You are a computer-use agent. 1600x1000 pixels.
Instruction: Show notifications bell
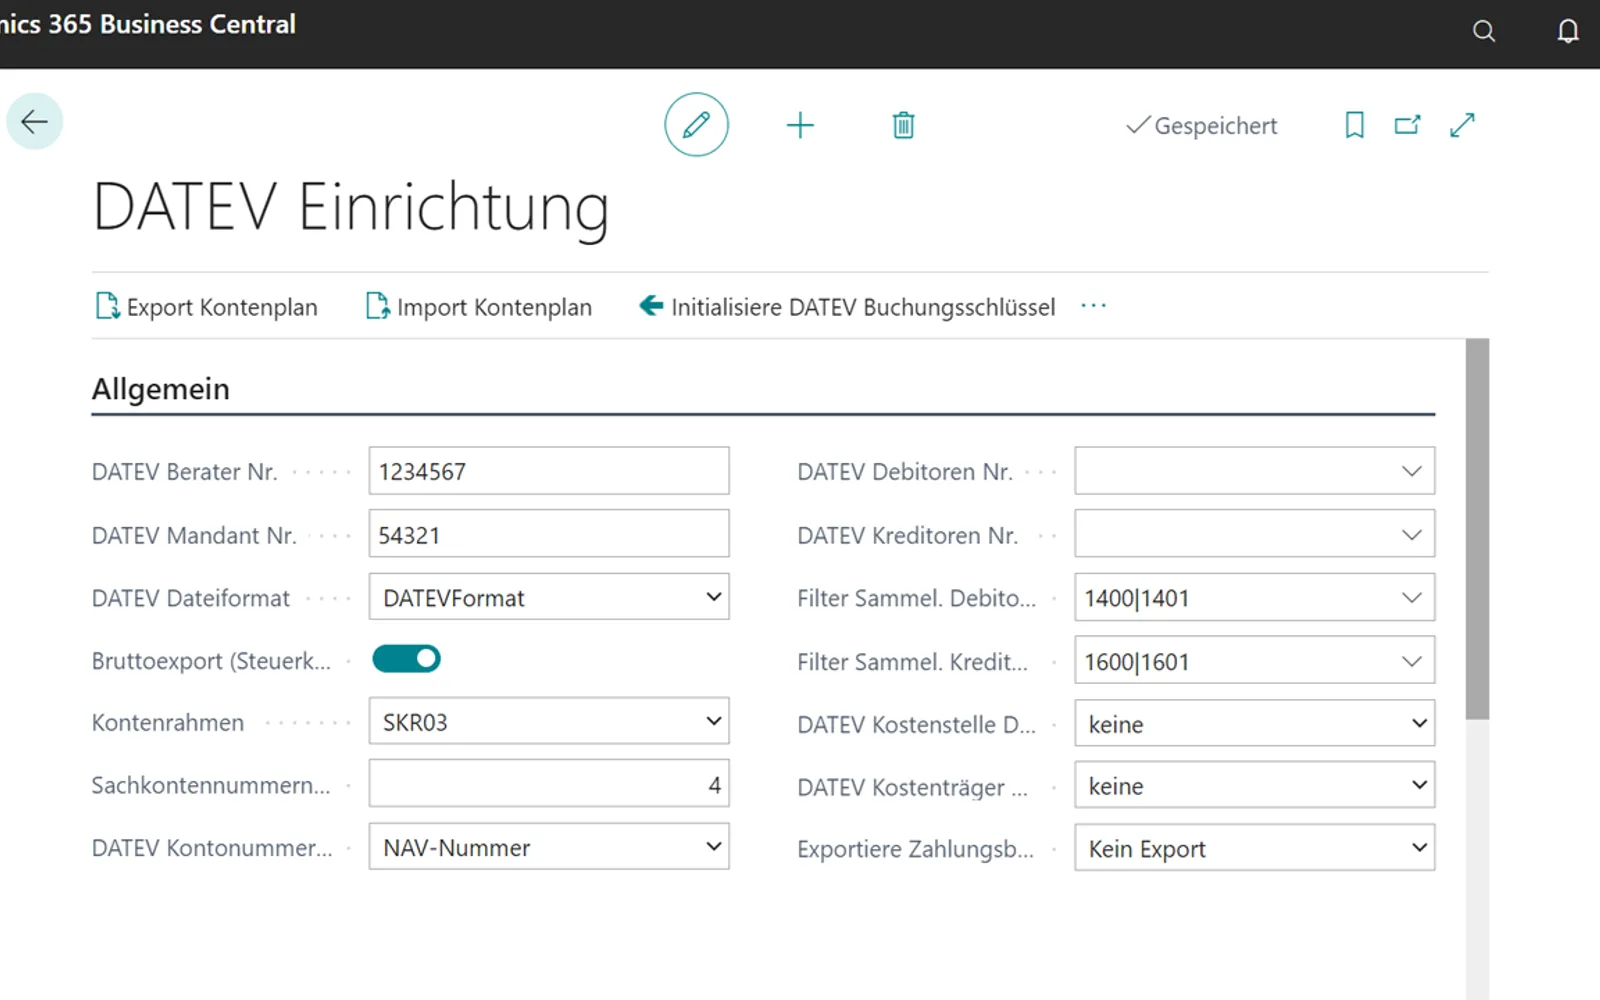click(x=1568, y=31)
